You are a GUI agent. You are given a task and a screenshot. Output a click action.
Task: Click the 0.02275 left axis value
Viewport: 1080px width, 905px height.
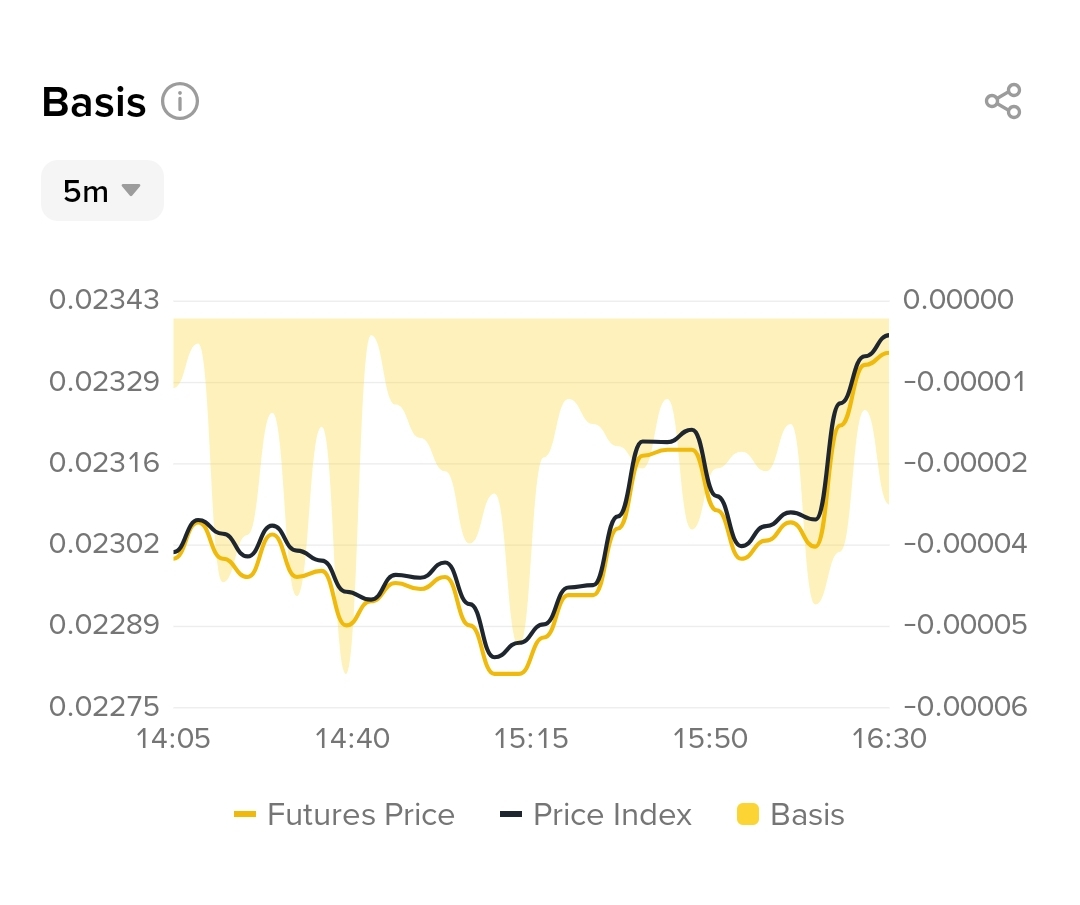coord(104,707)
